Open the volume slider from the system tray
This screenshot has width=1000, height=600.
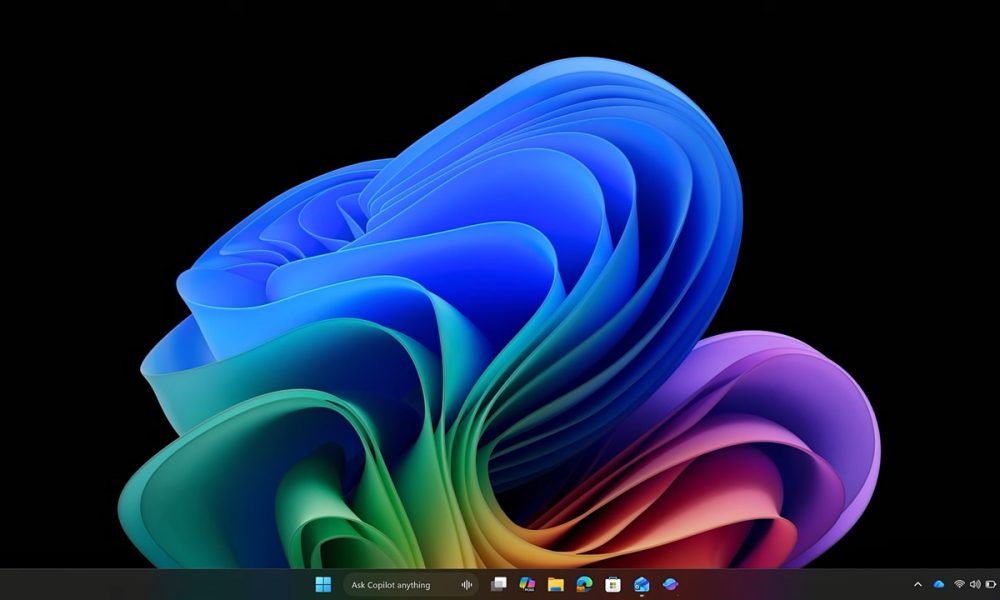click(x=975, y=585)
